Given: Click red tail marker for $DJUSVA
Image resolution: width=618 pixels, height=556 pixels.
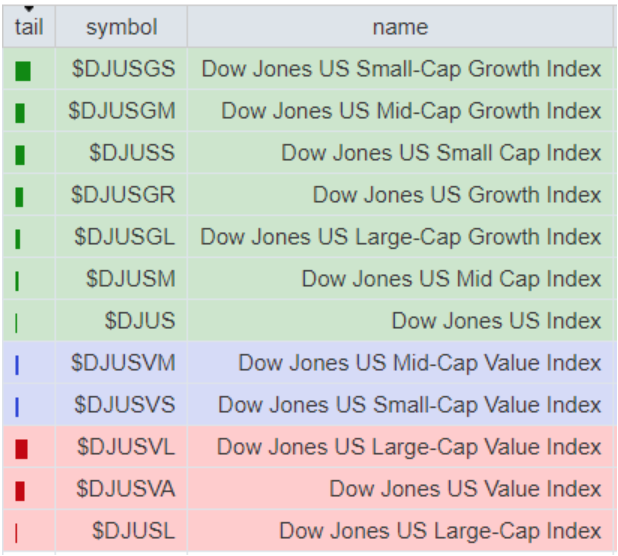Looking at the screenshot, I should (x=20, y=491).
